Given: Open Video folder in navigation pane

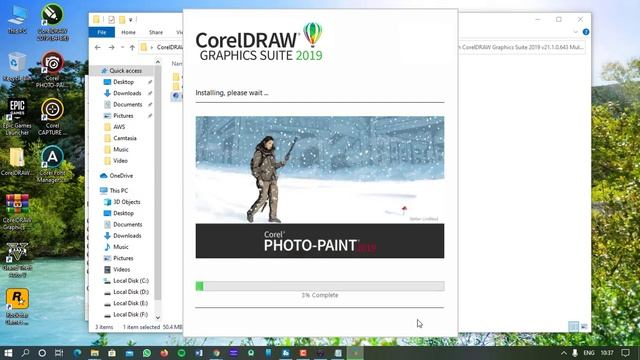Looking at the screenshot, I should [120, 161].
